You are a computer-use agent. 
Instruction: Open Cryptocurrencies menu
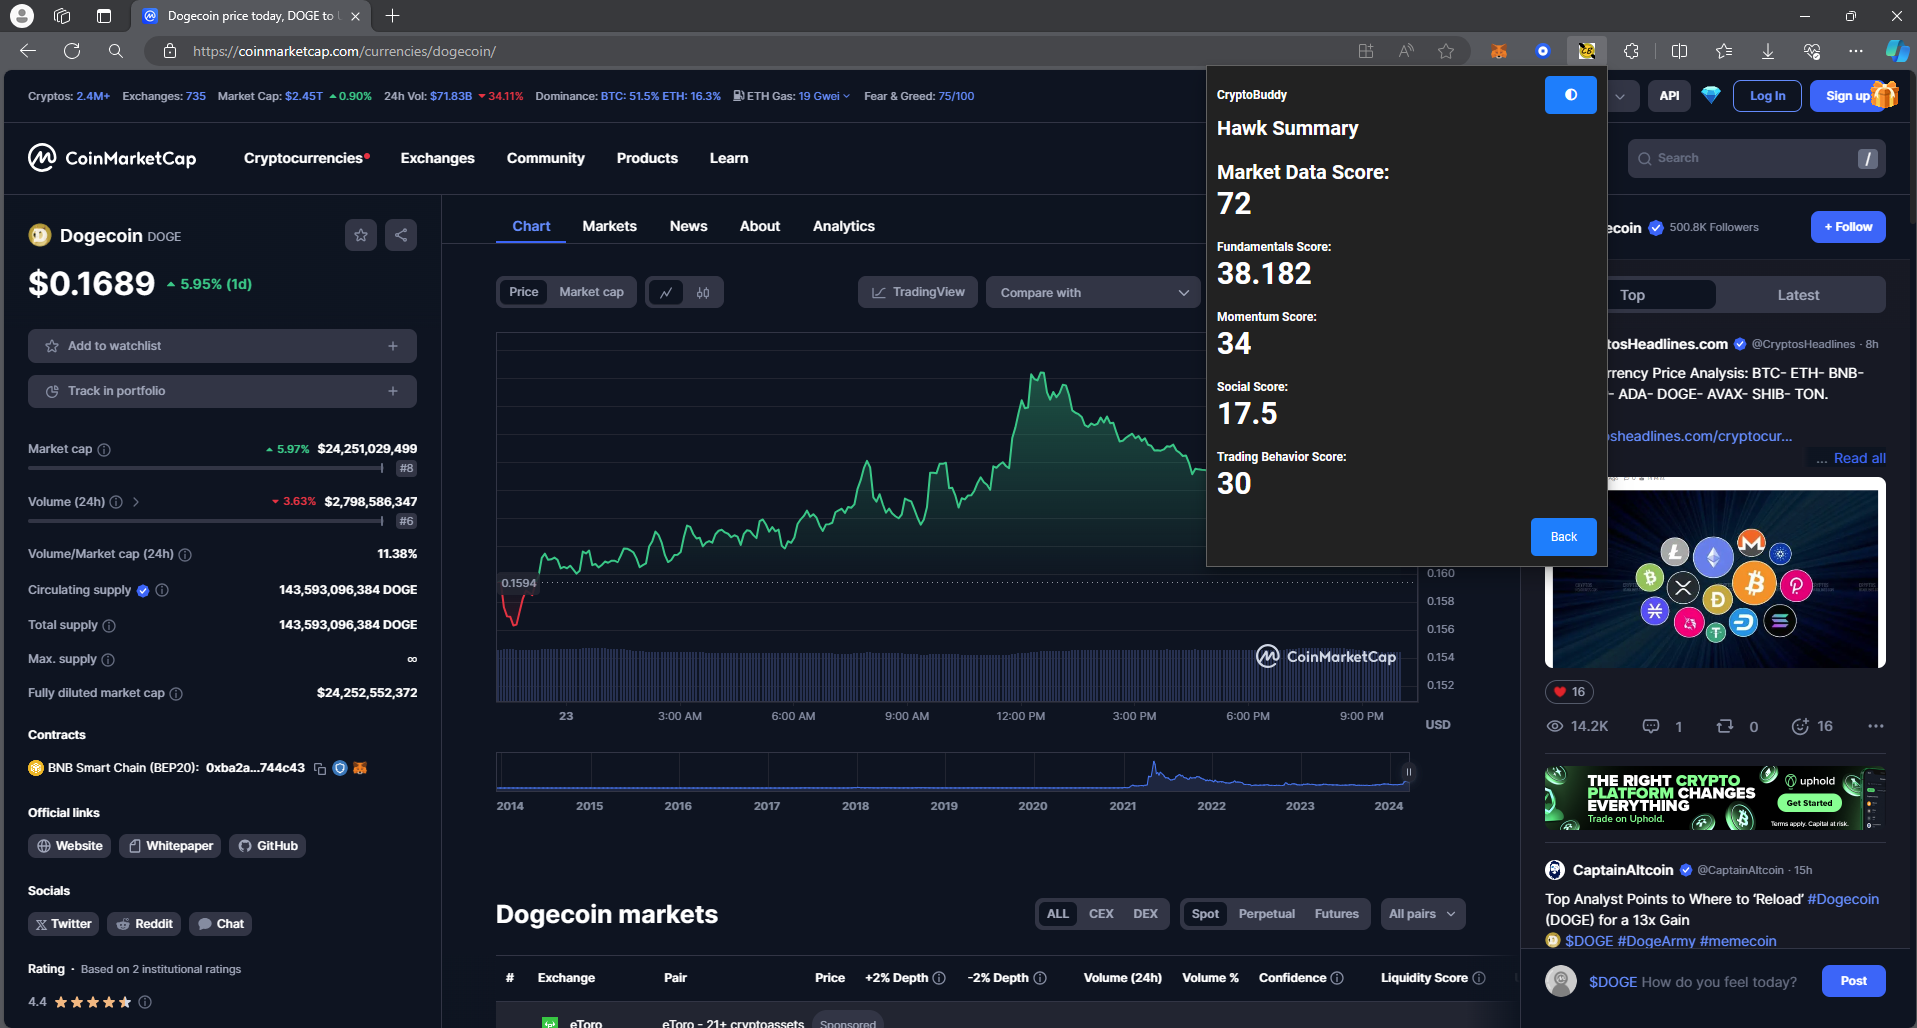306,158
